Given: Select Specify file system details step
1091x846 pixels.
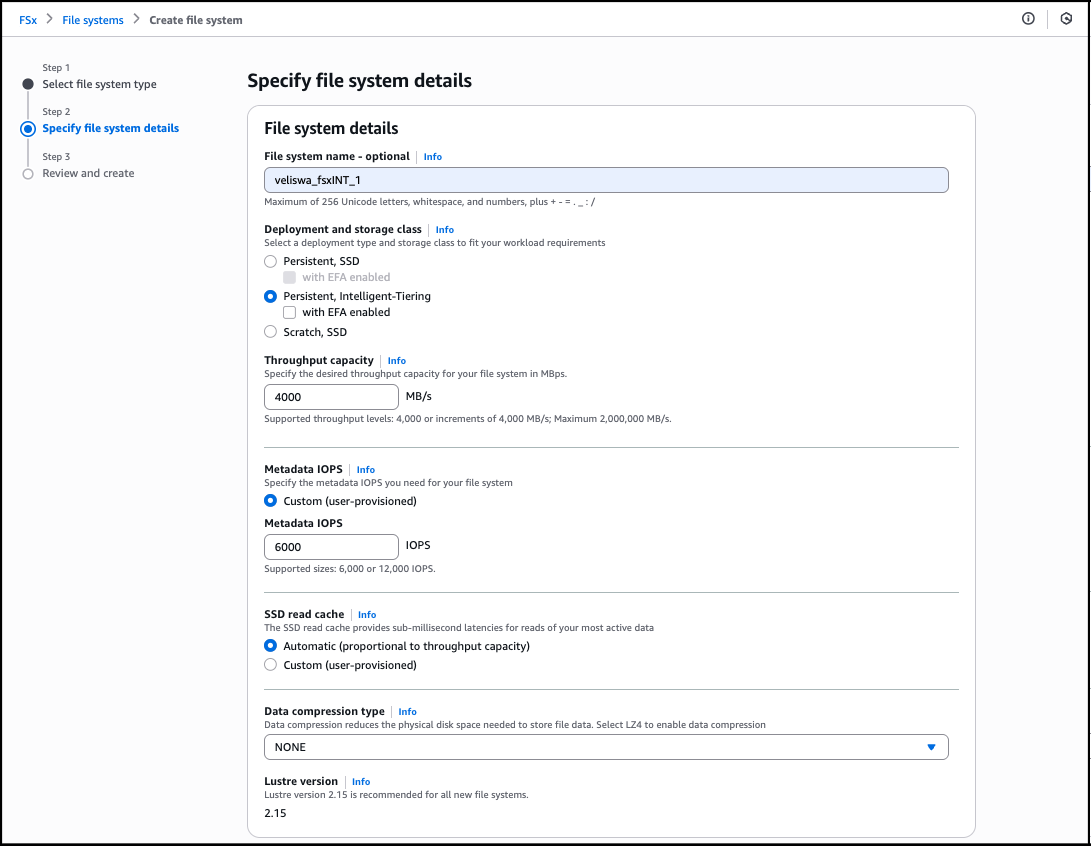Looking at the screenshot, I should click(x=111, y=128).
